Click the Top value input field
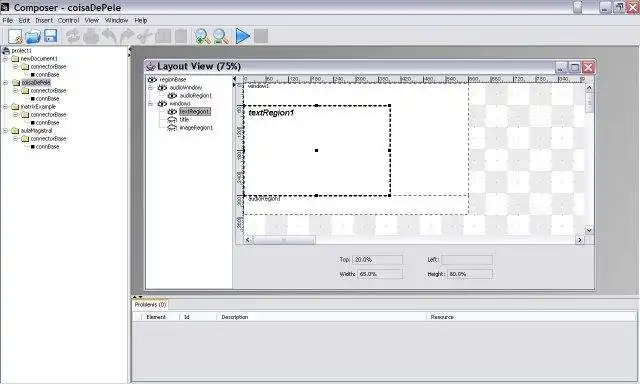 click(378, 260)
